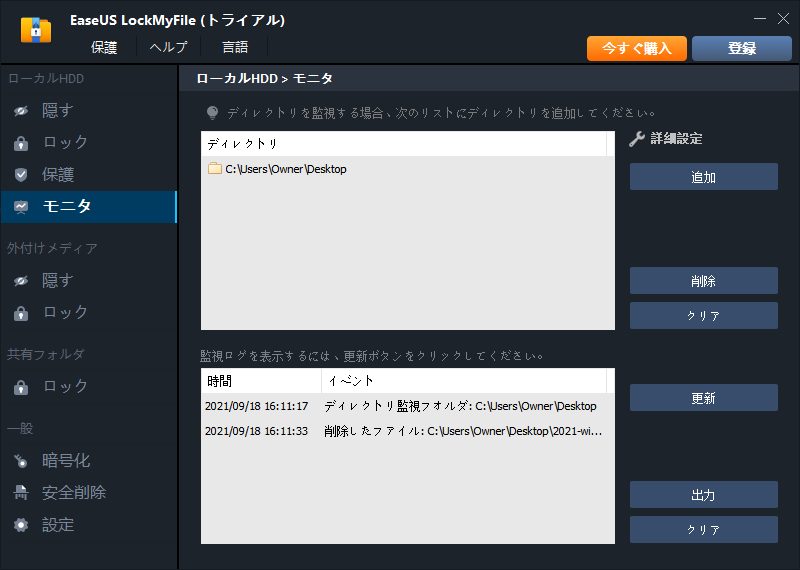Click the monitor icon beside モニタ
This screenshot has height=570, width=800.
[21, 207]
